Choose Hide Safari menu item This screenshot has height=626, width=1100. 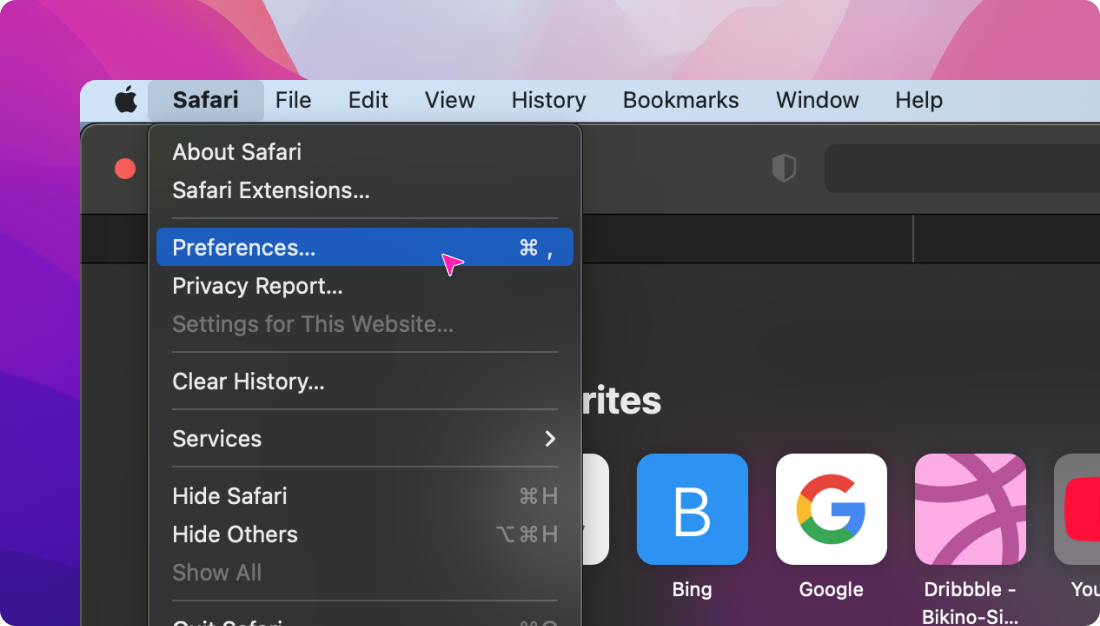tap(230, 496)
